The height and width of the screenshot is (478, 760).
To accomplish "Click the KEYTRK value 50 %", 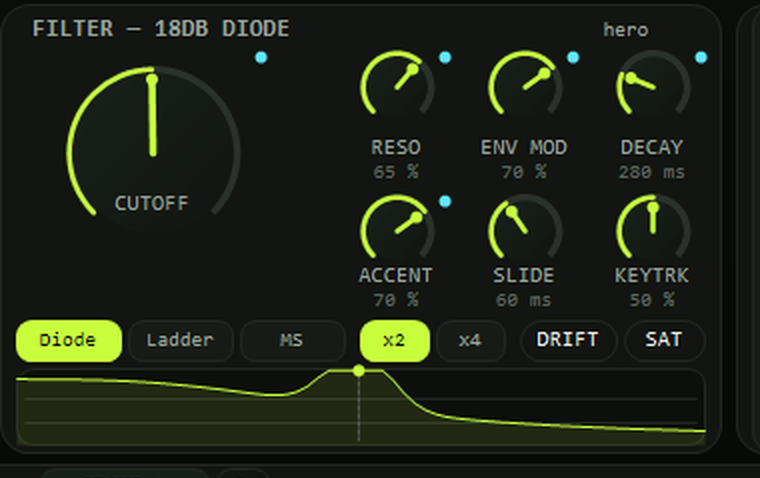I will tap(652, 300).
